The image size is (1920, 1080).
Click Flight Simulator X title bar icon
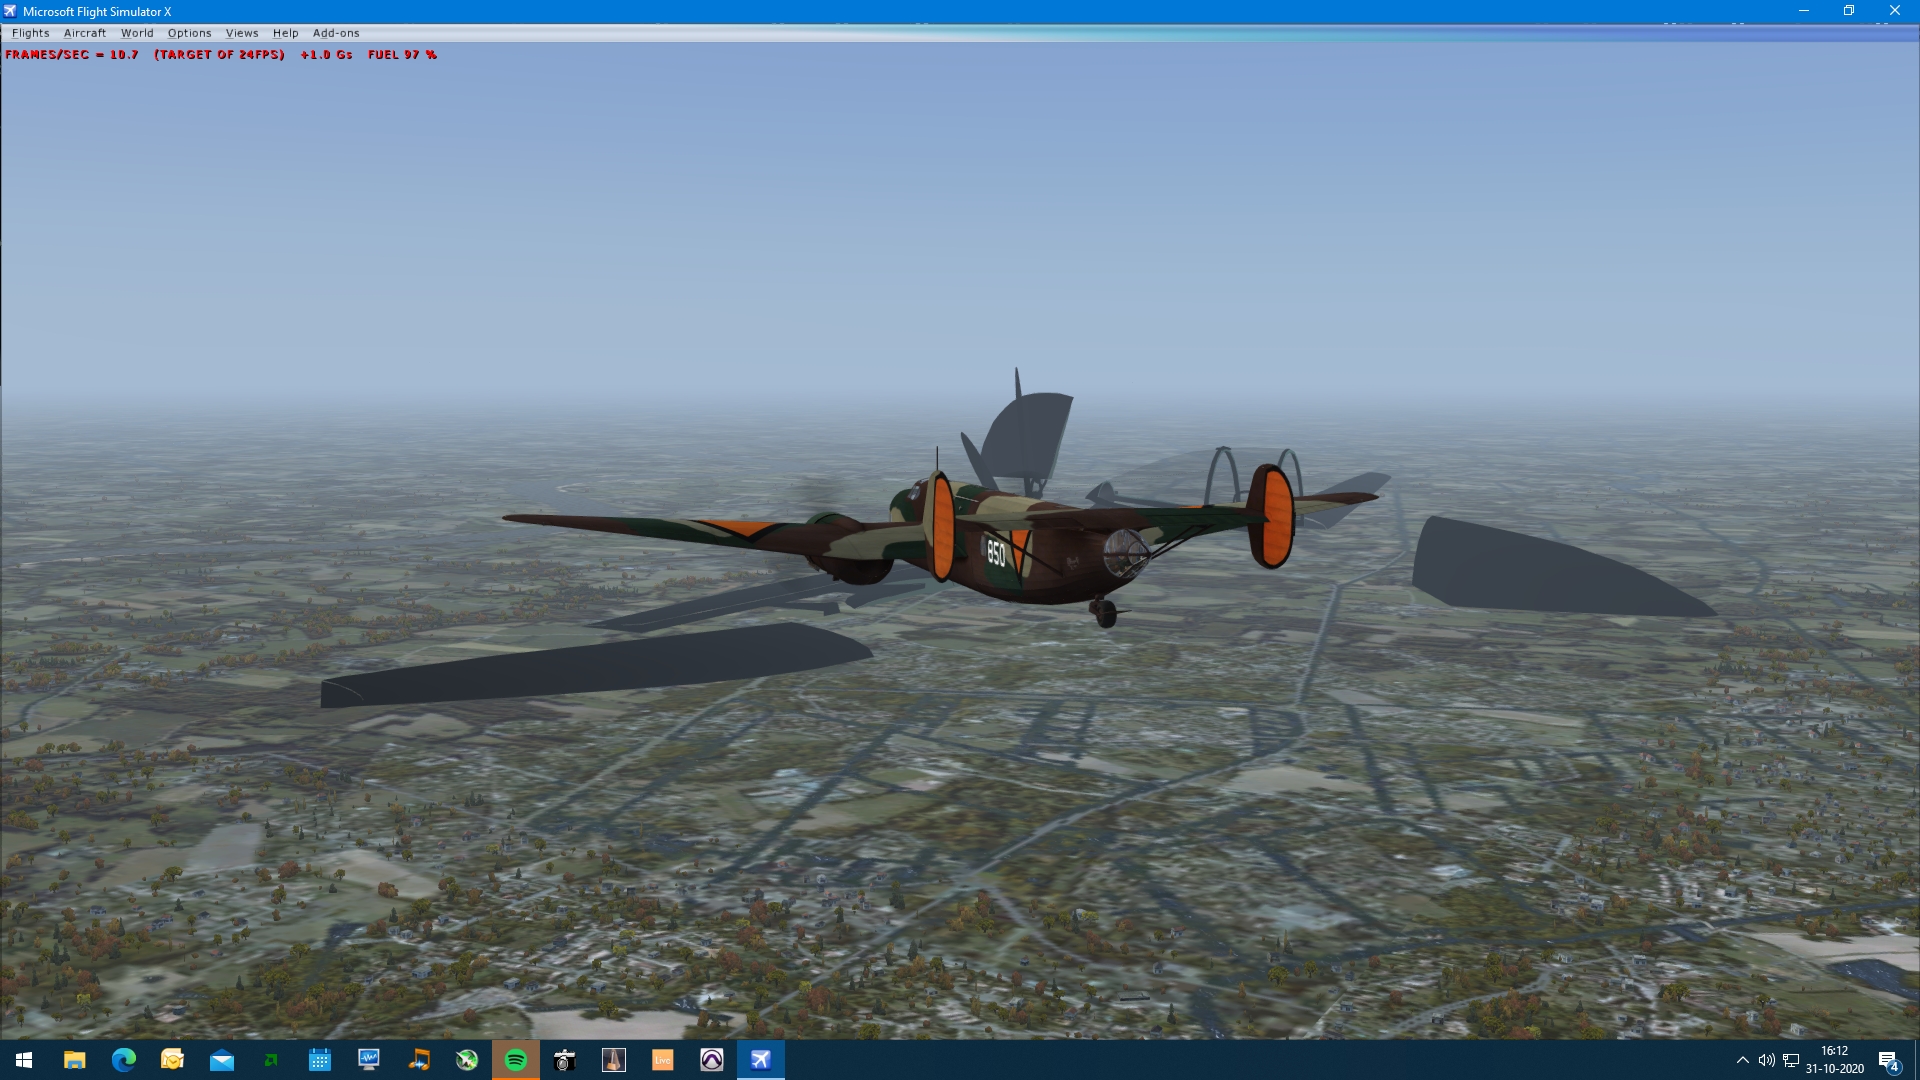pyautogui.click(x=10, y=11)
